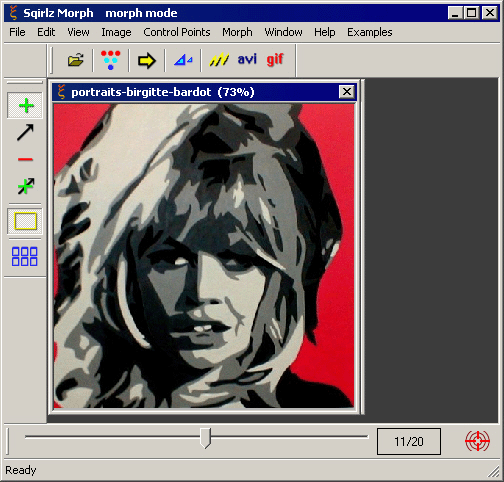Click the colored dots control points icon
The width and height of the screenshot is (504, 482).
click(x=111, y=60)
